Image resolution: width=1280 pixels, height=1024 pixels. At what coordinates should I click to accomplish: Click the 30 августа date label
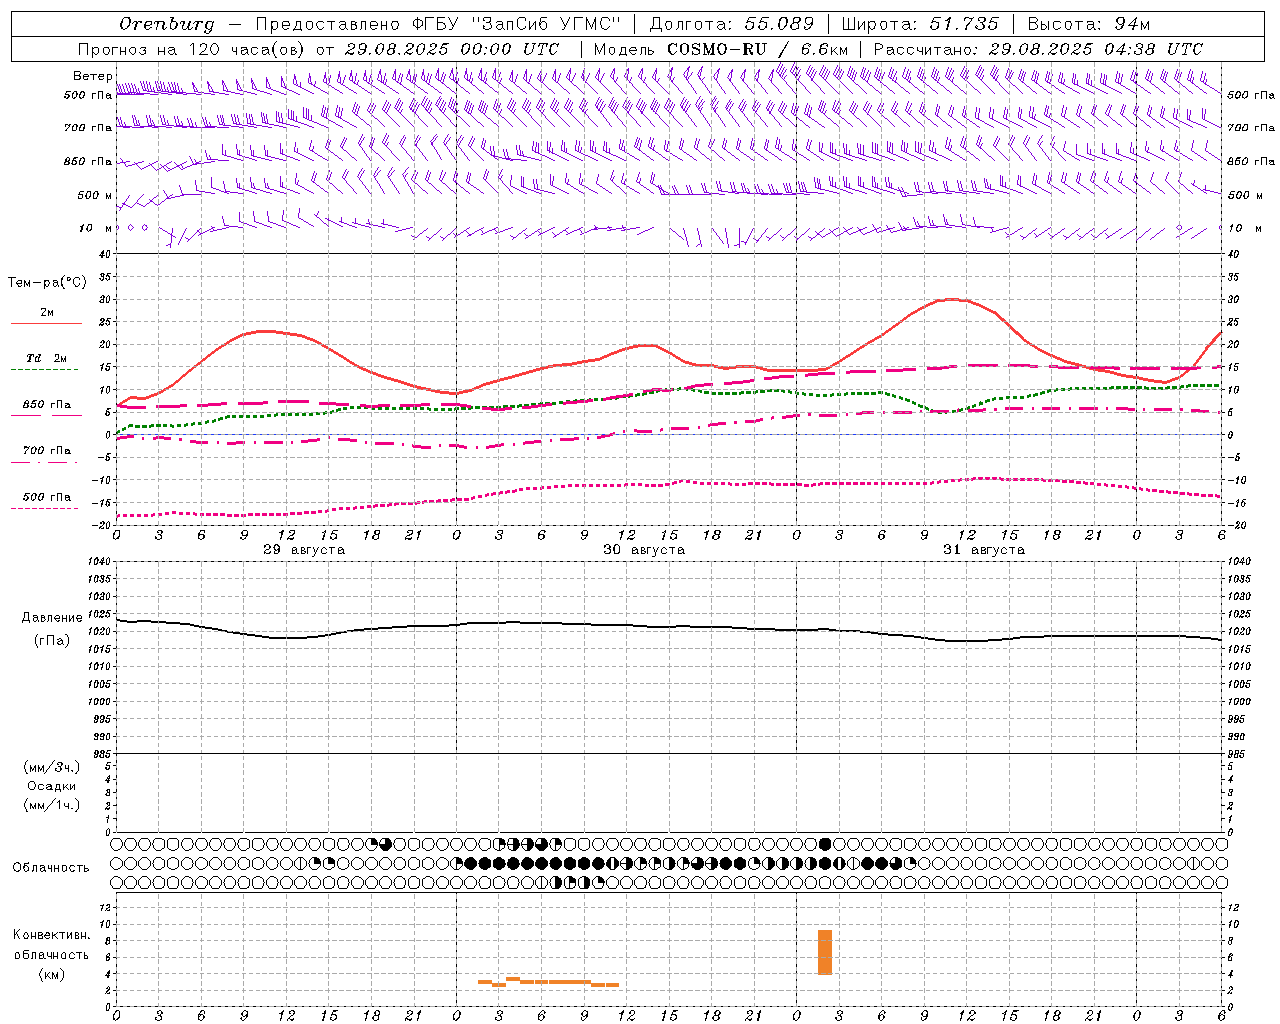644,550
